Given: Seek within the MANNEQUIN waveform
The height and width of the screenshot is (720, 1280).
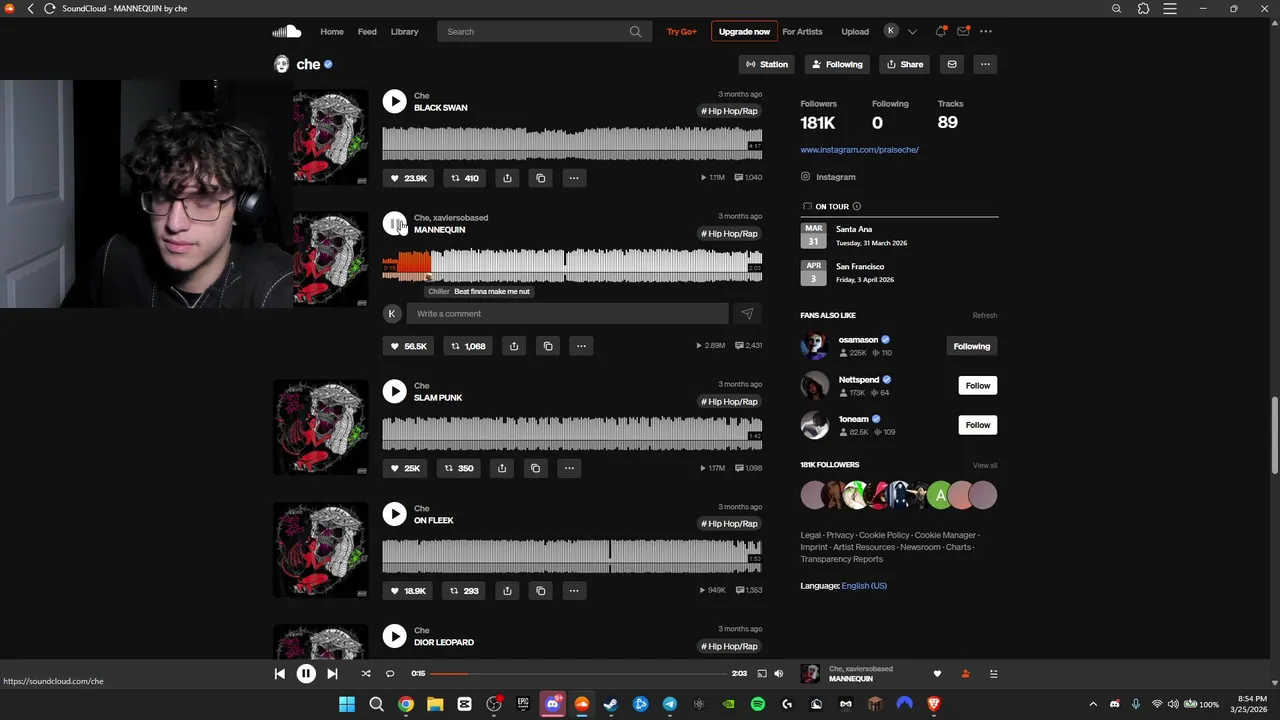Looking at the screenshot, I should pos(572,266).
